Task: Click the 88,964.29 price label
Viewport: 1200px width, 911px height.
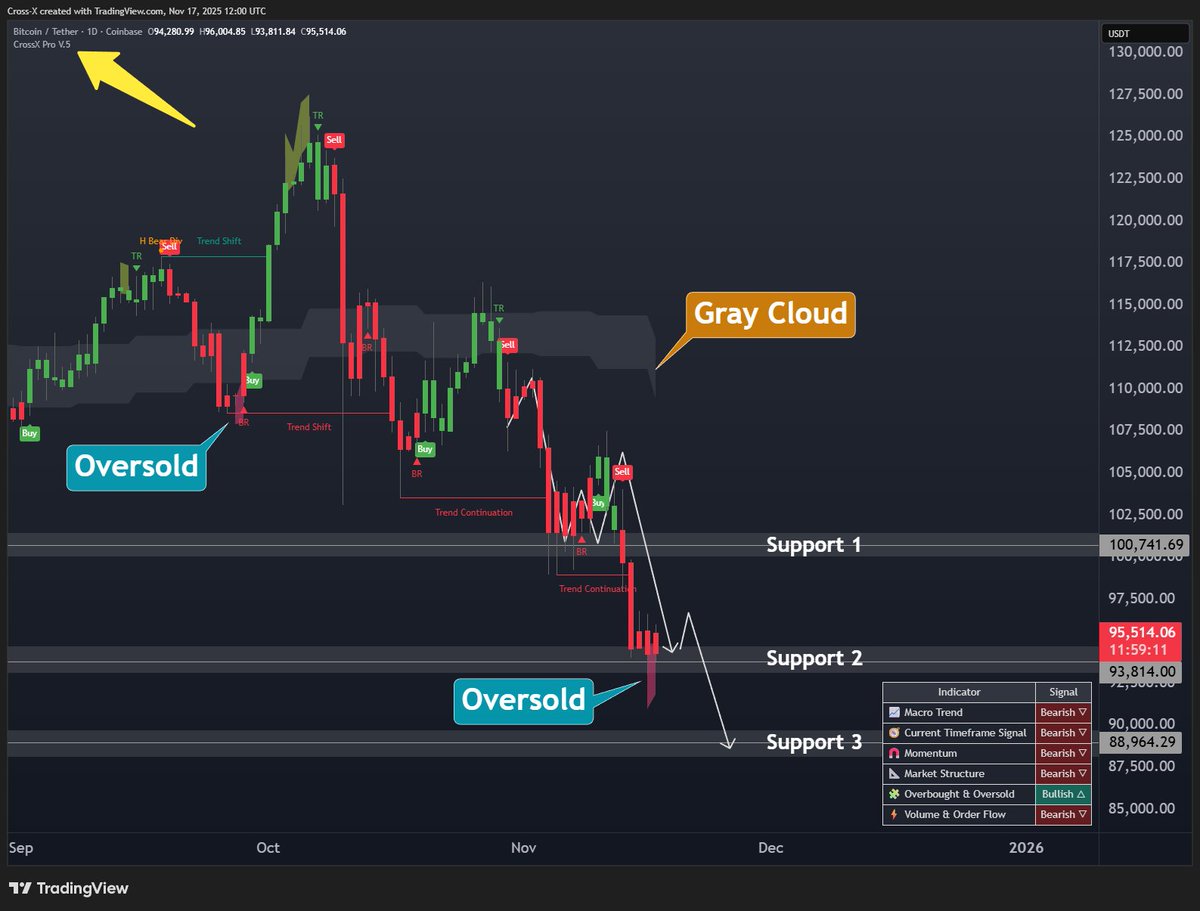Action: (1140, 742)
